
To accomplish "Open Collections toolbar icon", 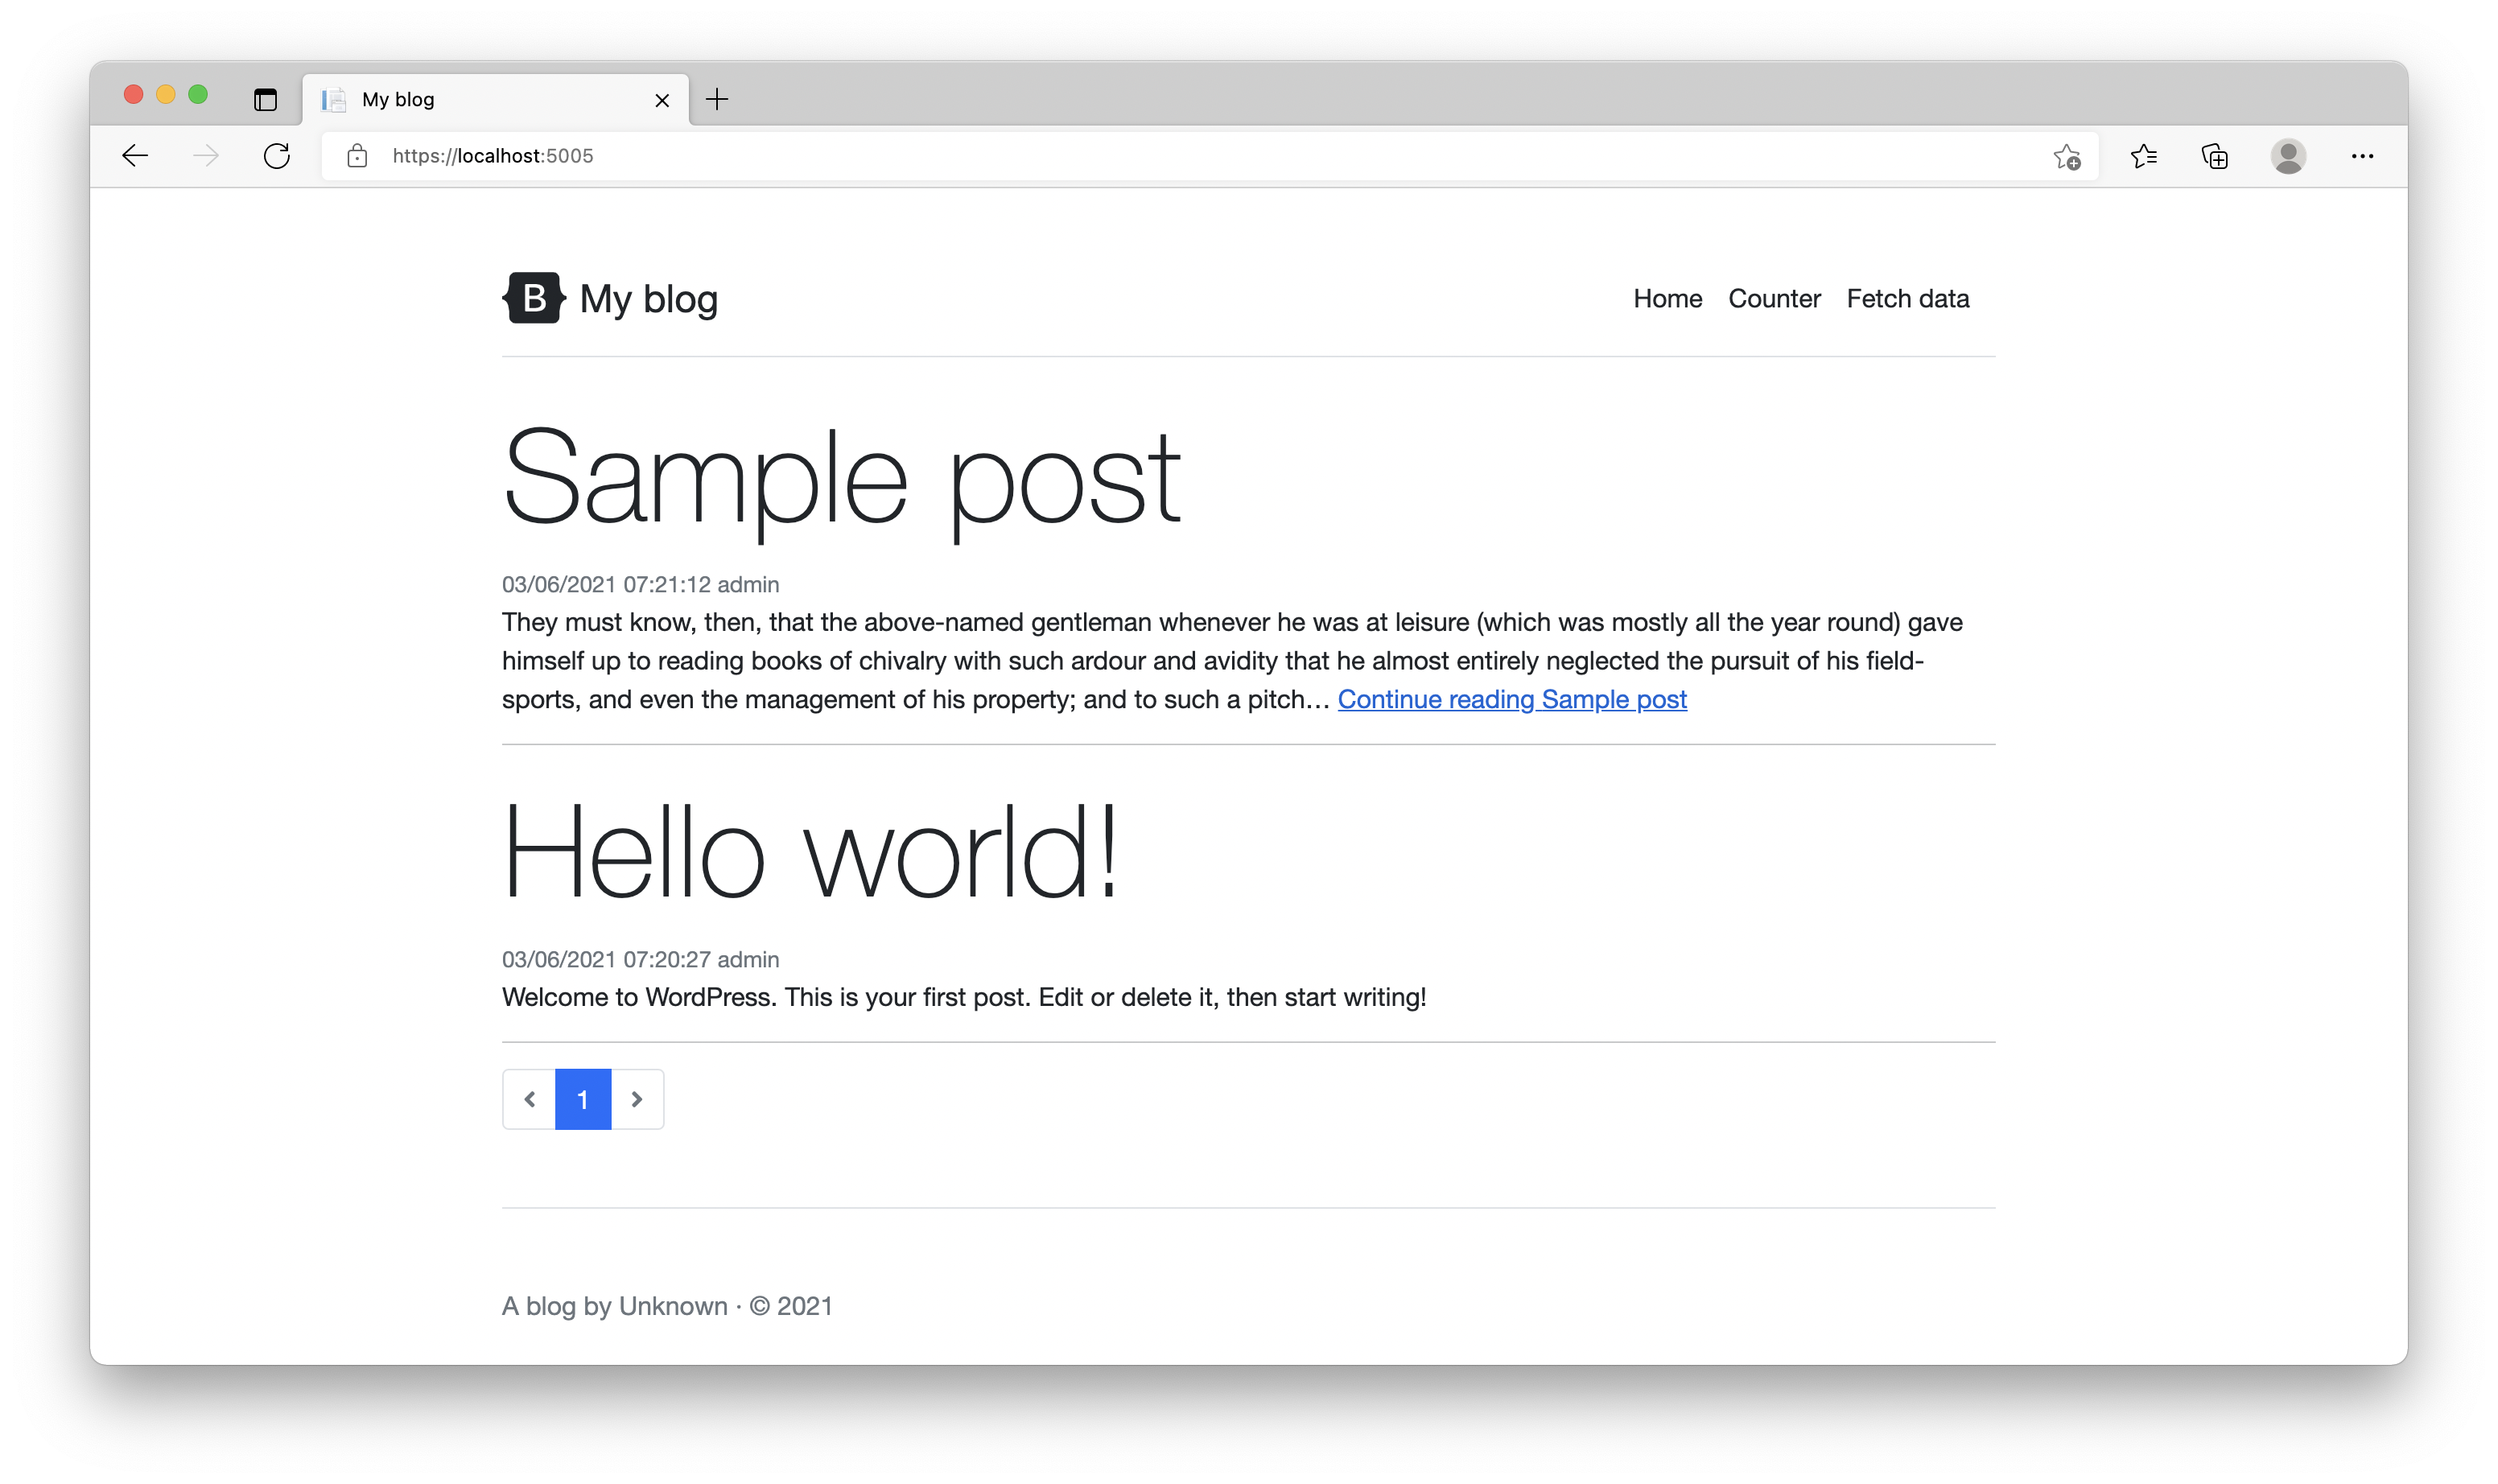I will [x=2215, y=156].
